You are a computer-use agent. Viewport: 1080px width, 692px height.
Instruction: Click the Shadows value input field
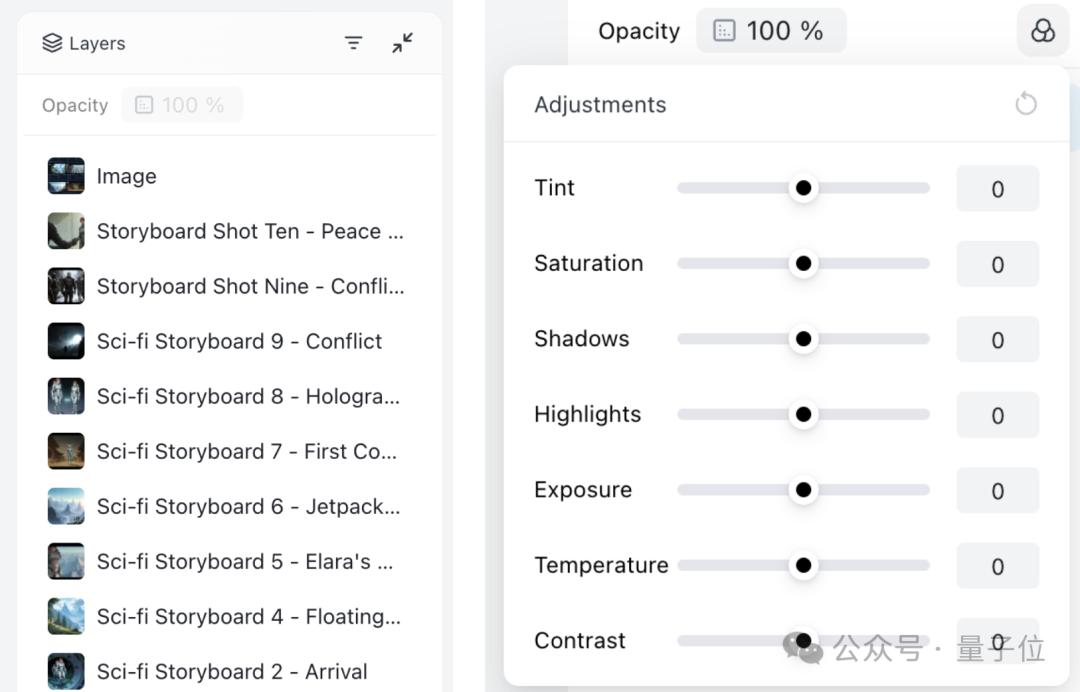pos(997,340)
